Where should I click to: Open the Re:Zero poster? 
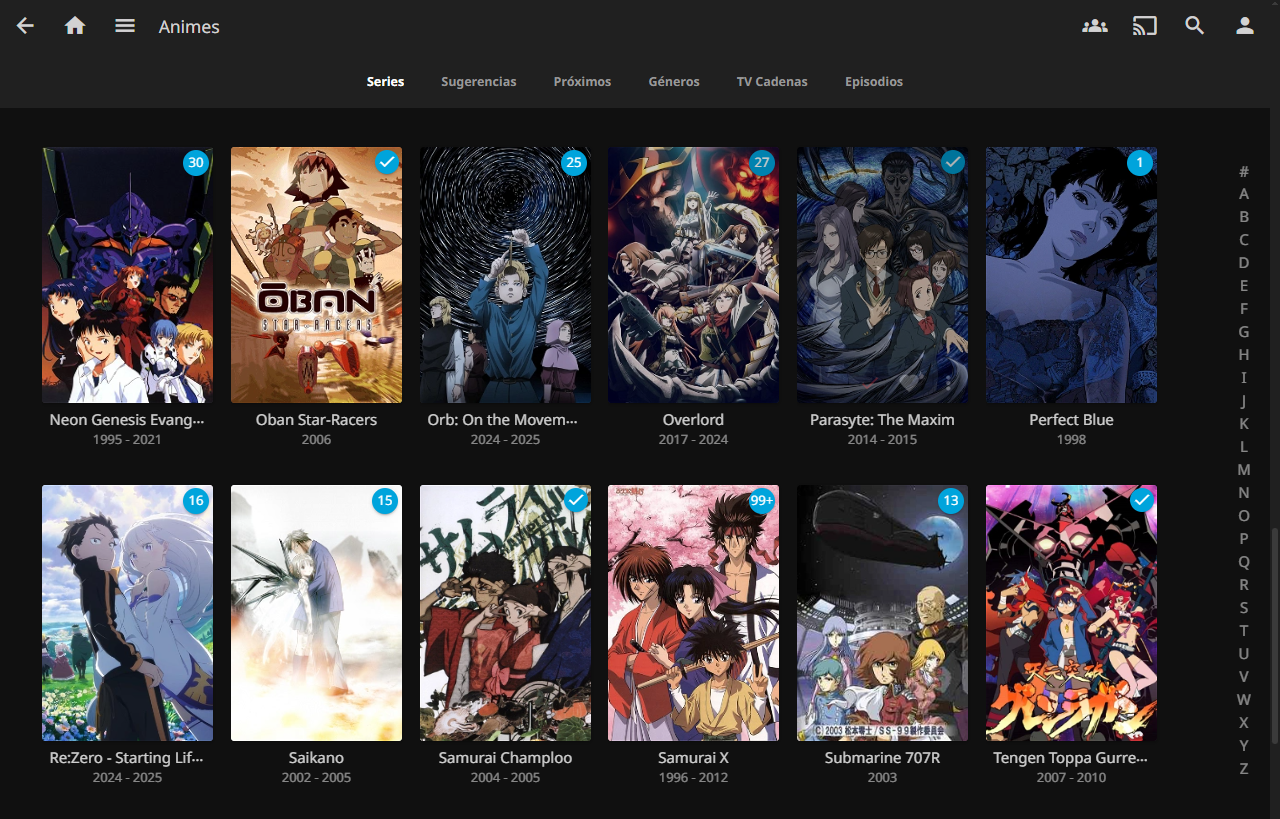[127, 613]
